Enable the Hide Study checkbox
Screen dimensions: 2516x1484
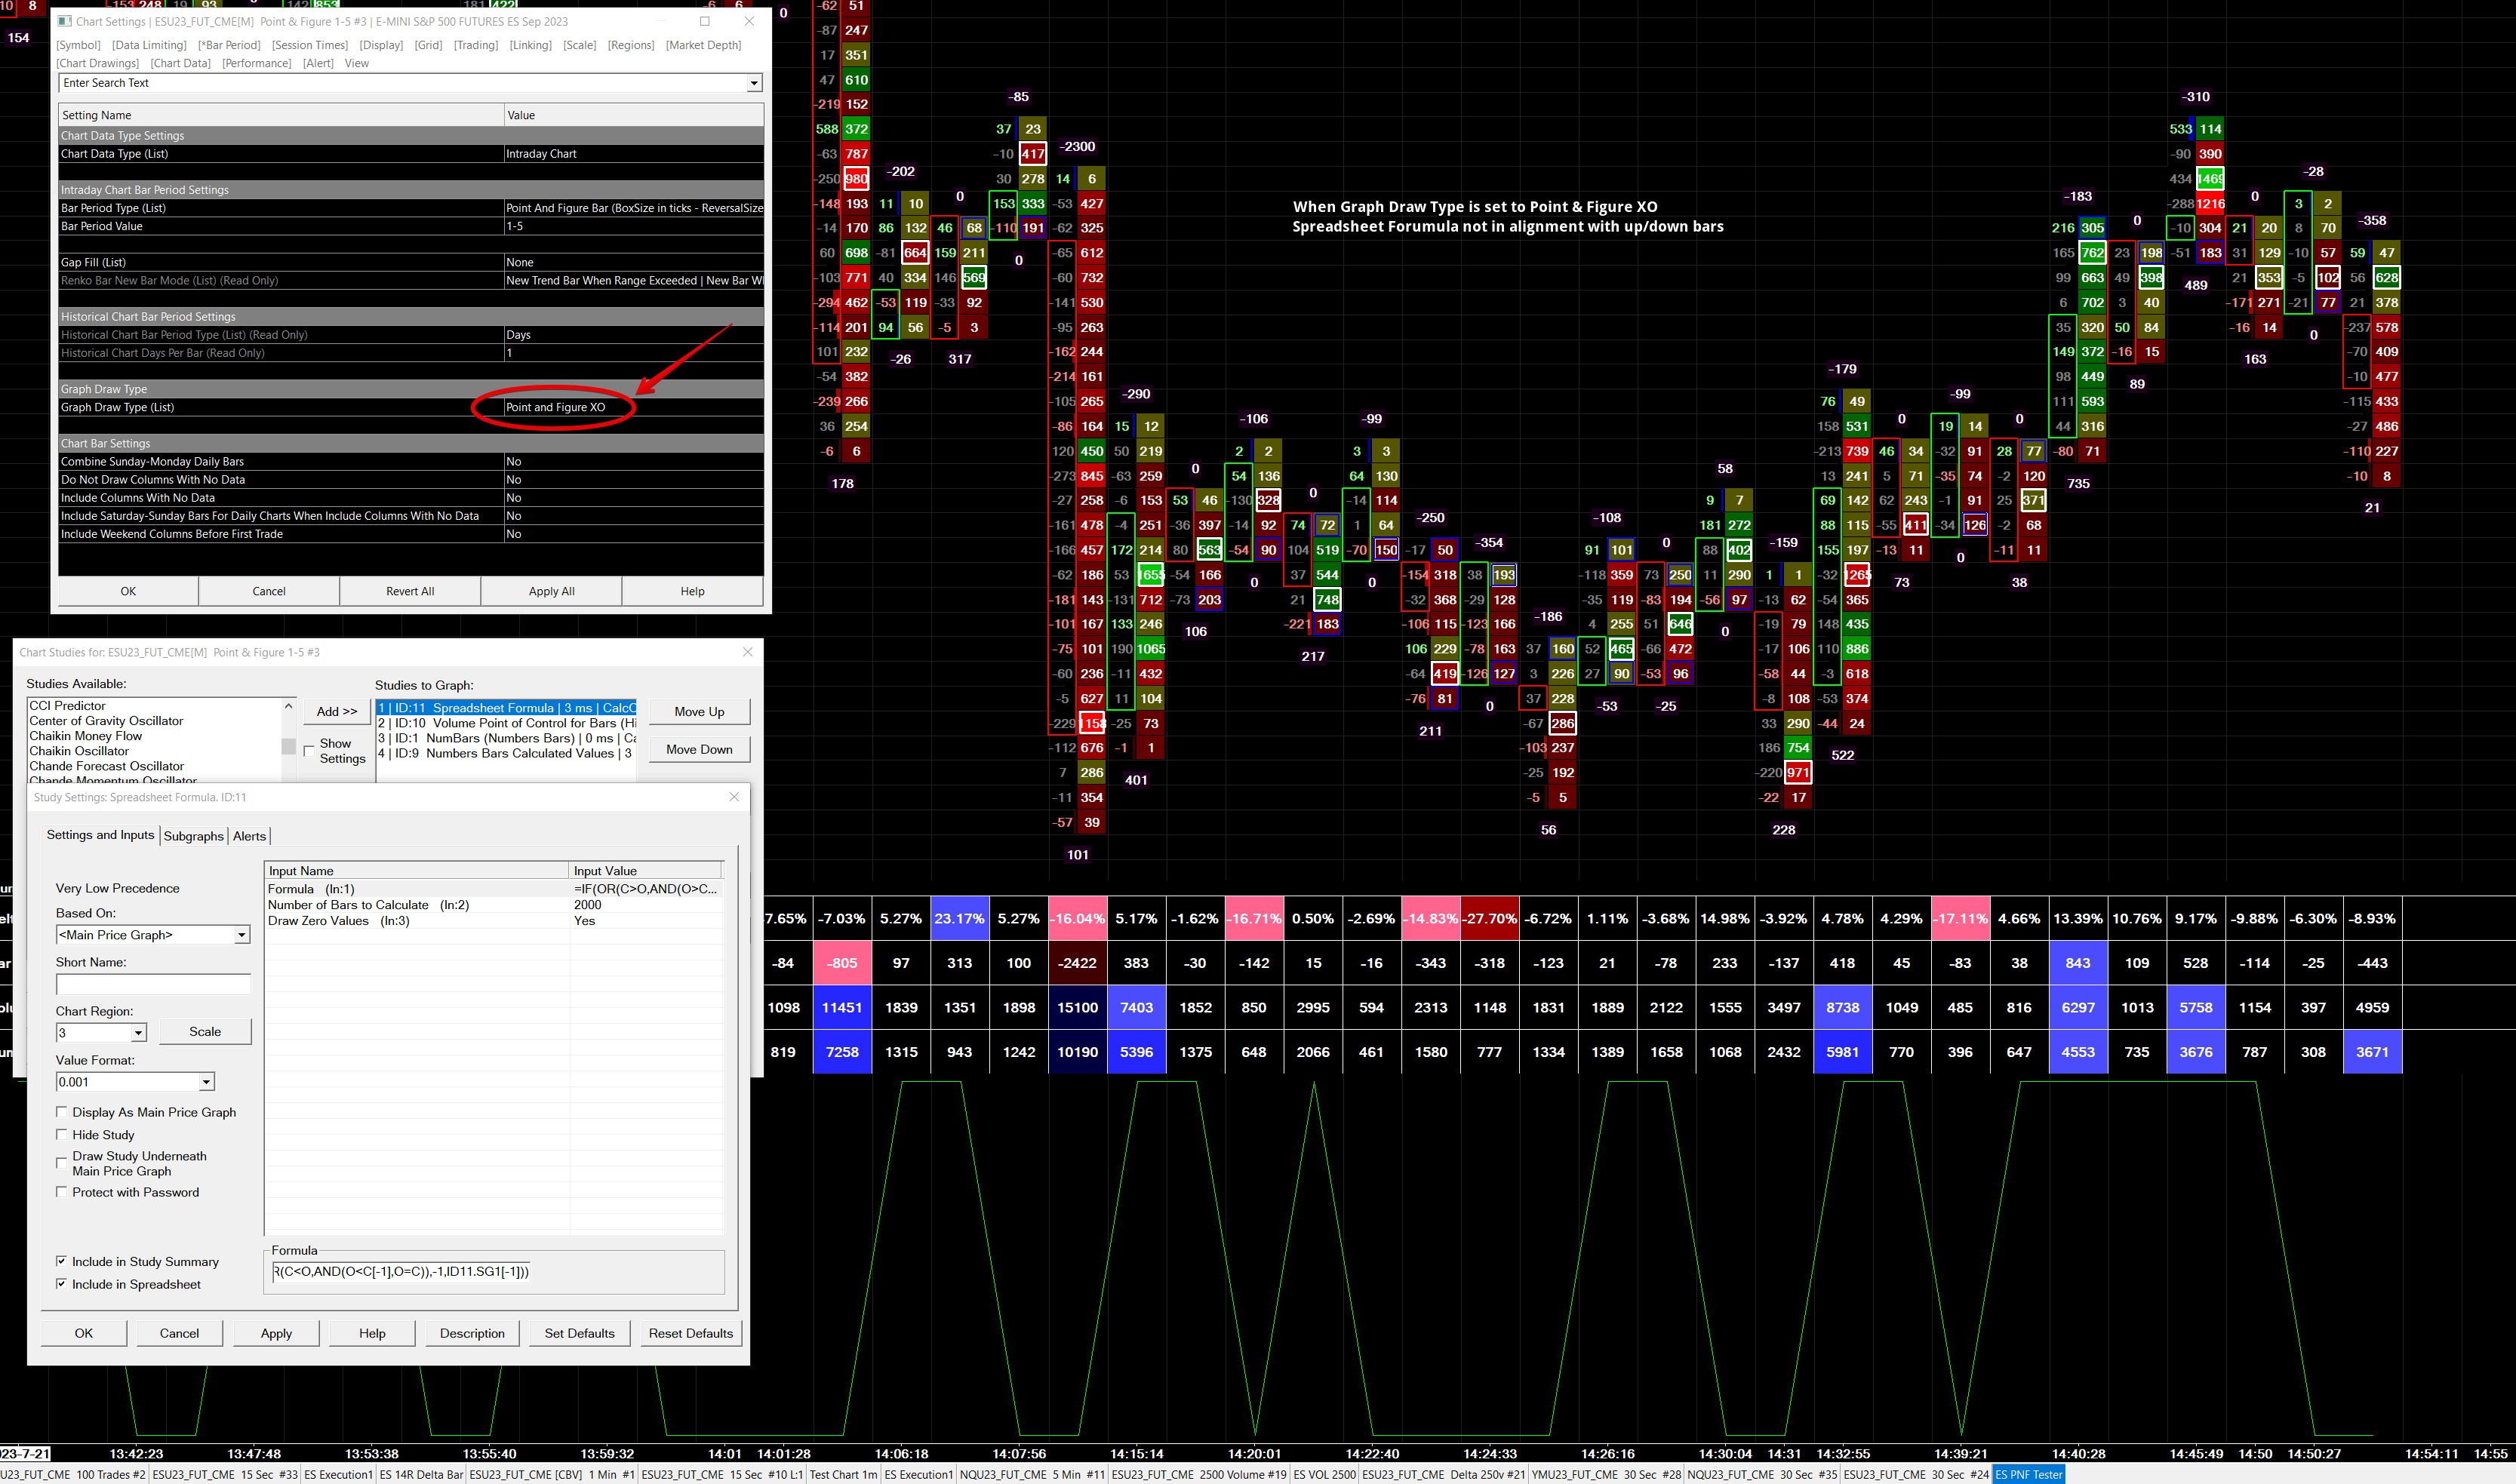[x=62, y=1134]
